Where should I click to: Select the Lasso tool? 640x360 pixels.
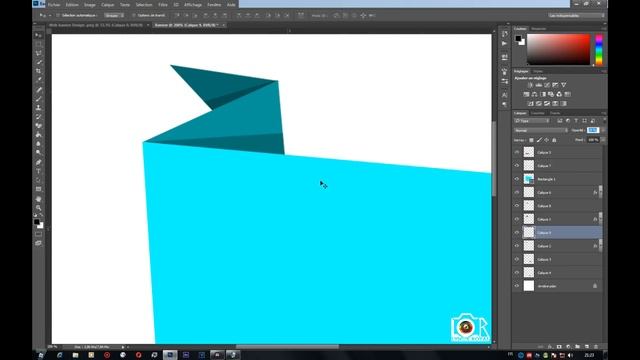point(38,53)
